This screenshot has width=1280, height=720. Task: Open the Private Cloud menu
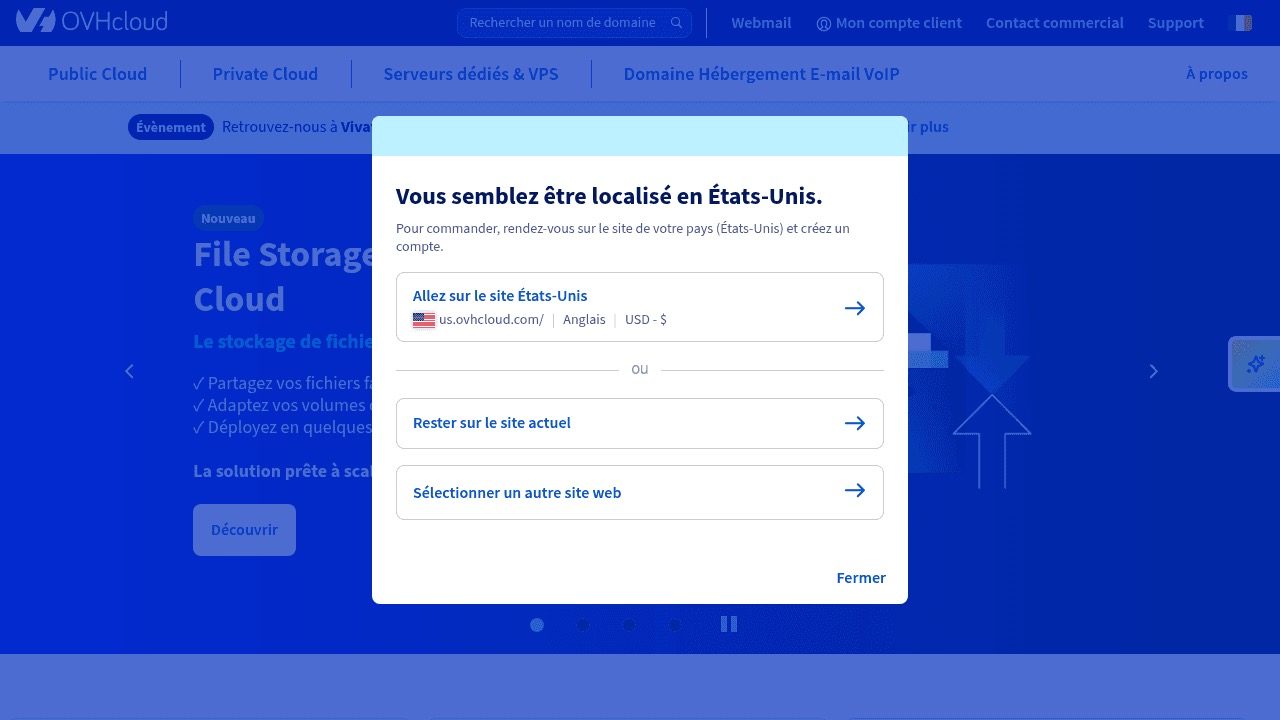tap(265, 74)
